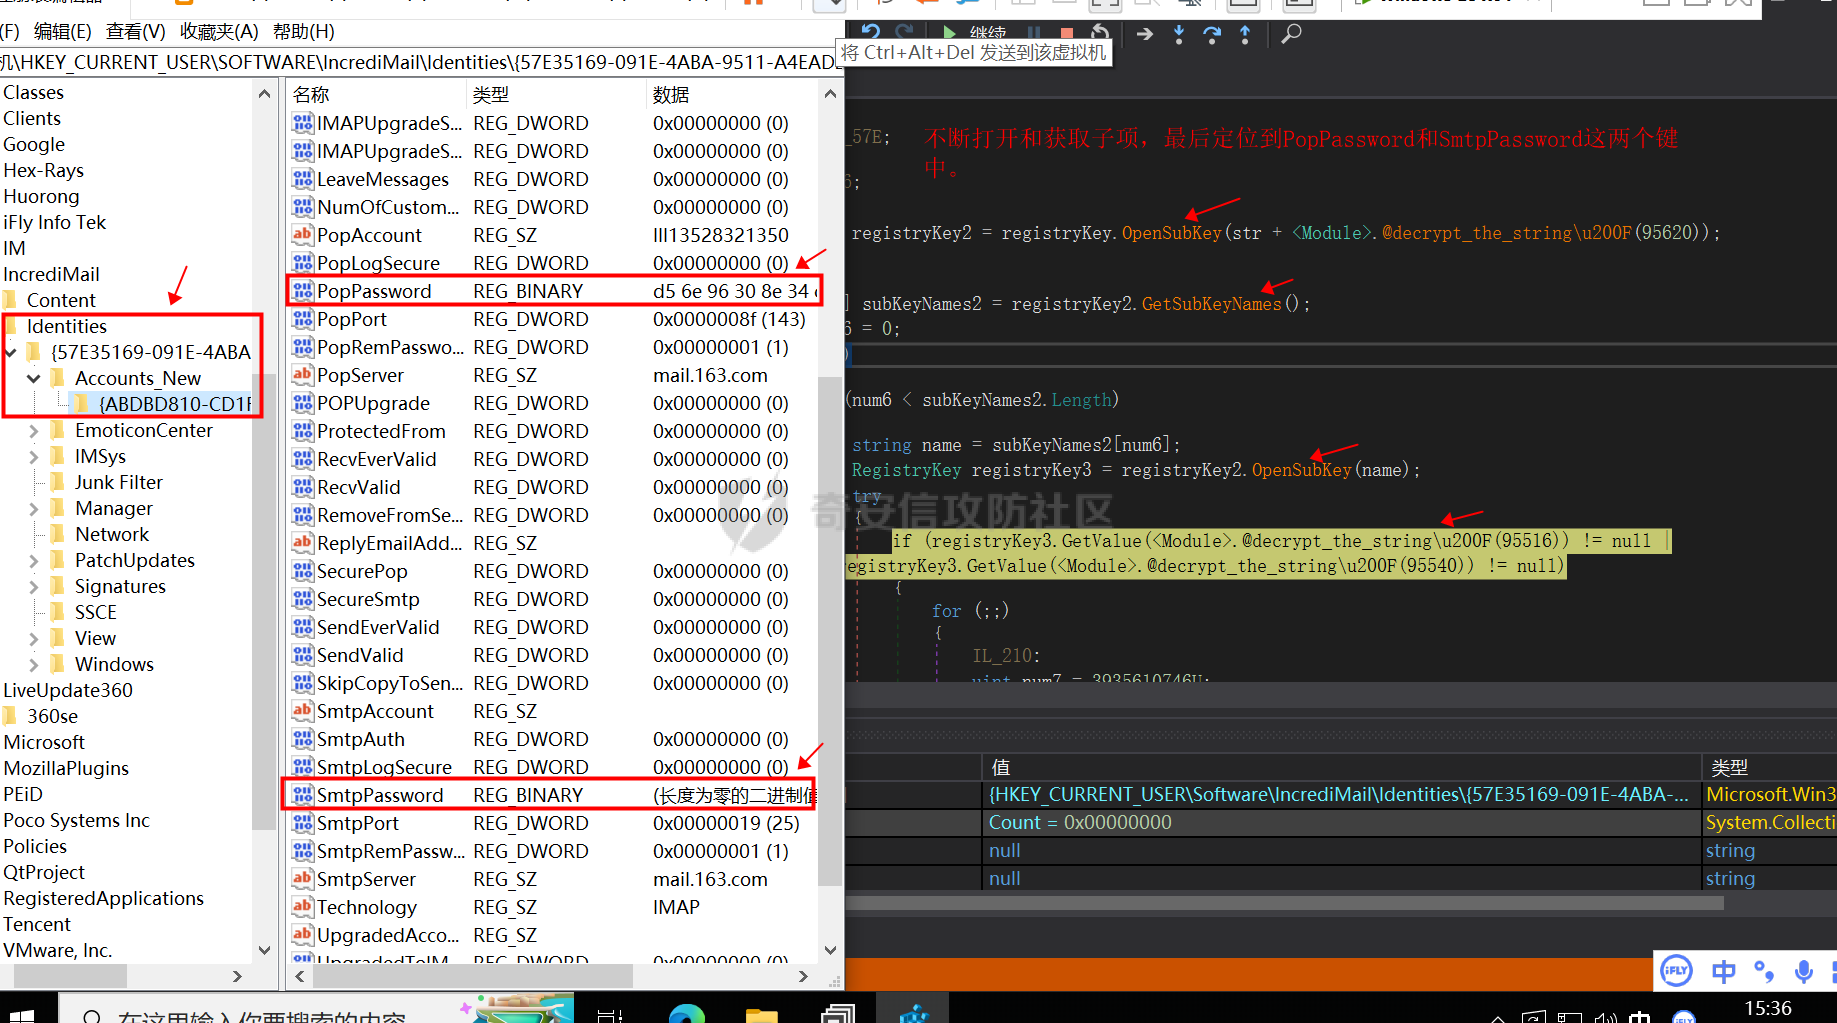Collapse the {57E35169-091E-4ABA key
The width and height of the screenshot is (1837, 1023).
pos(11,352)
